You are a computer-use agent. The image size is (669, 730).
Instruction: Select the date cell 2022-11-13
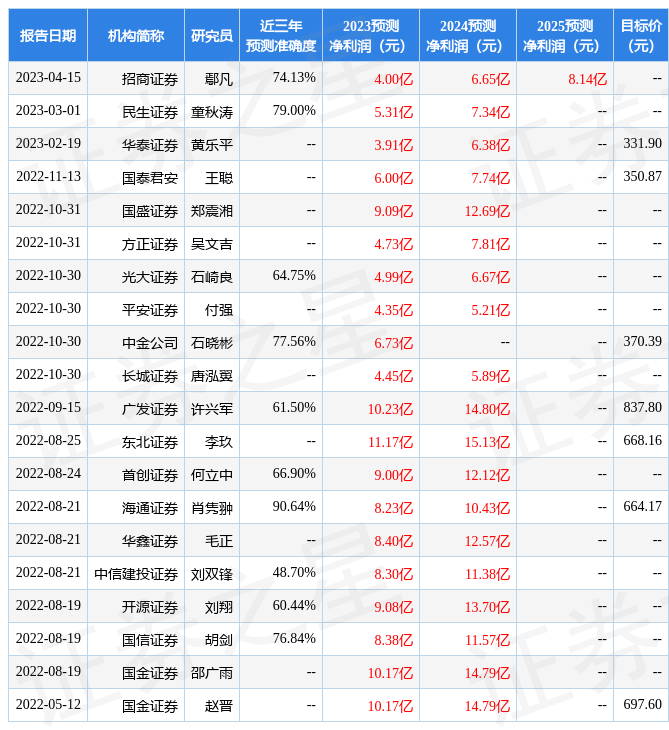[48, 177]
